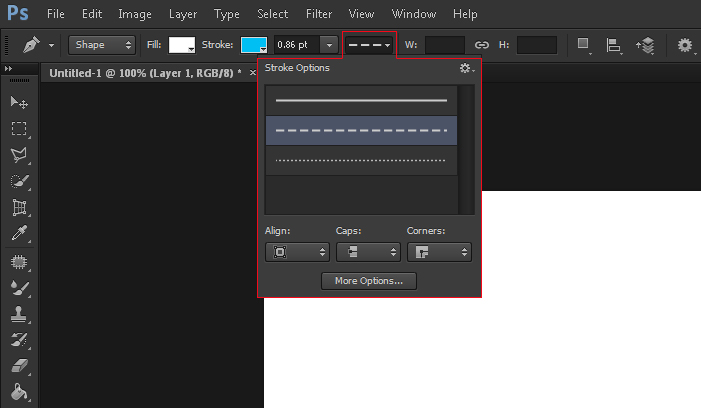Open the Help menu
Screen dimensions: 701x408
tap(465, 15)
